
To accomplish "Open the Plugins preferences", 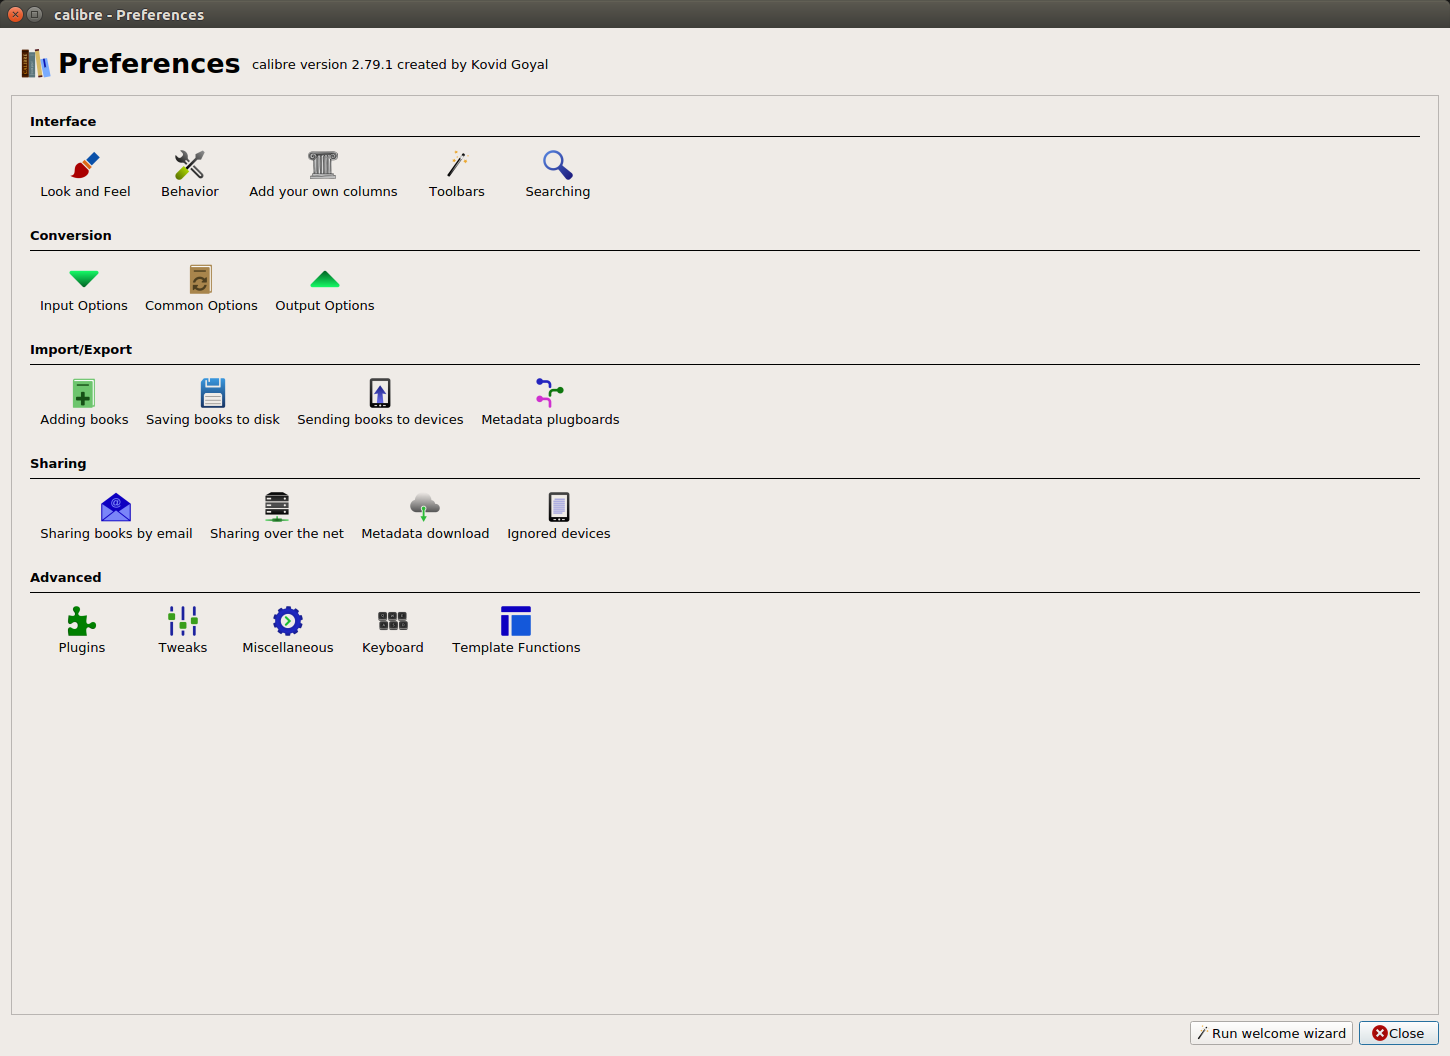I will click(82, 631).
